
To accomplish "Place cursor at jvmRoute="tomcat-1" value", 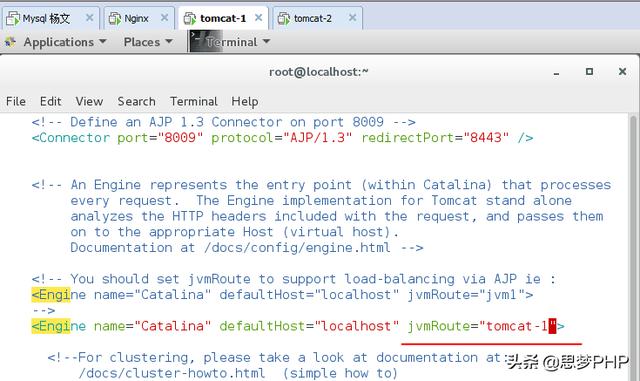I will tap(482, 326).
